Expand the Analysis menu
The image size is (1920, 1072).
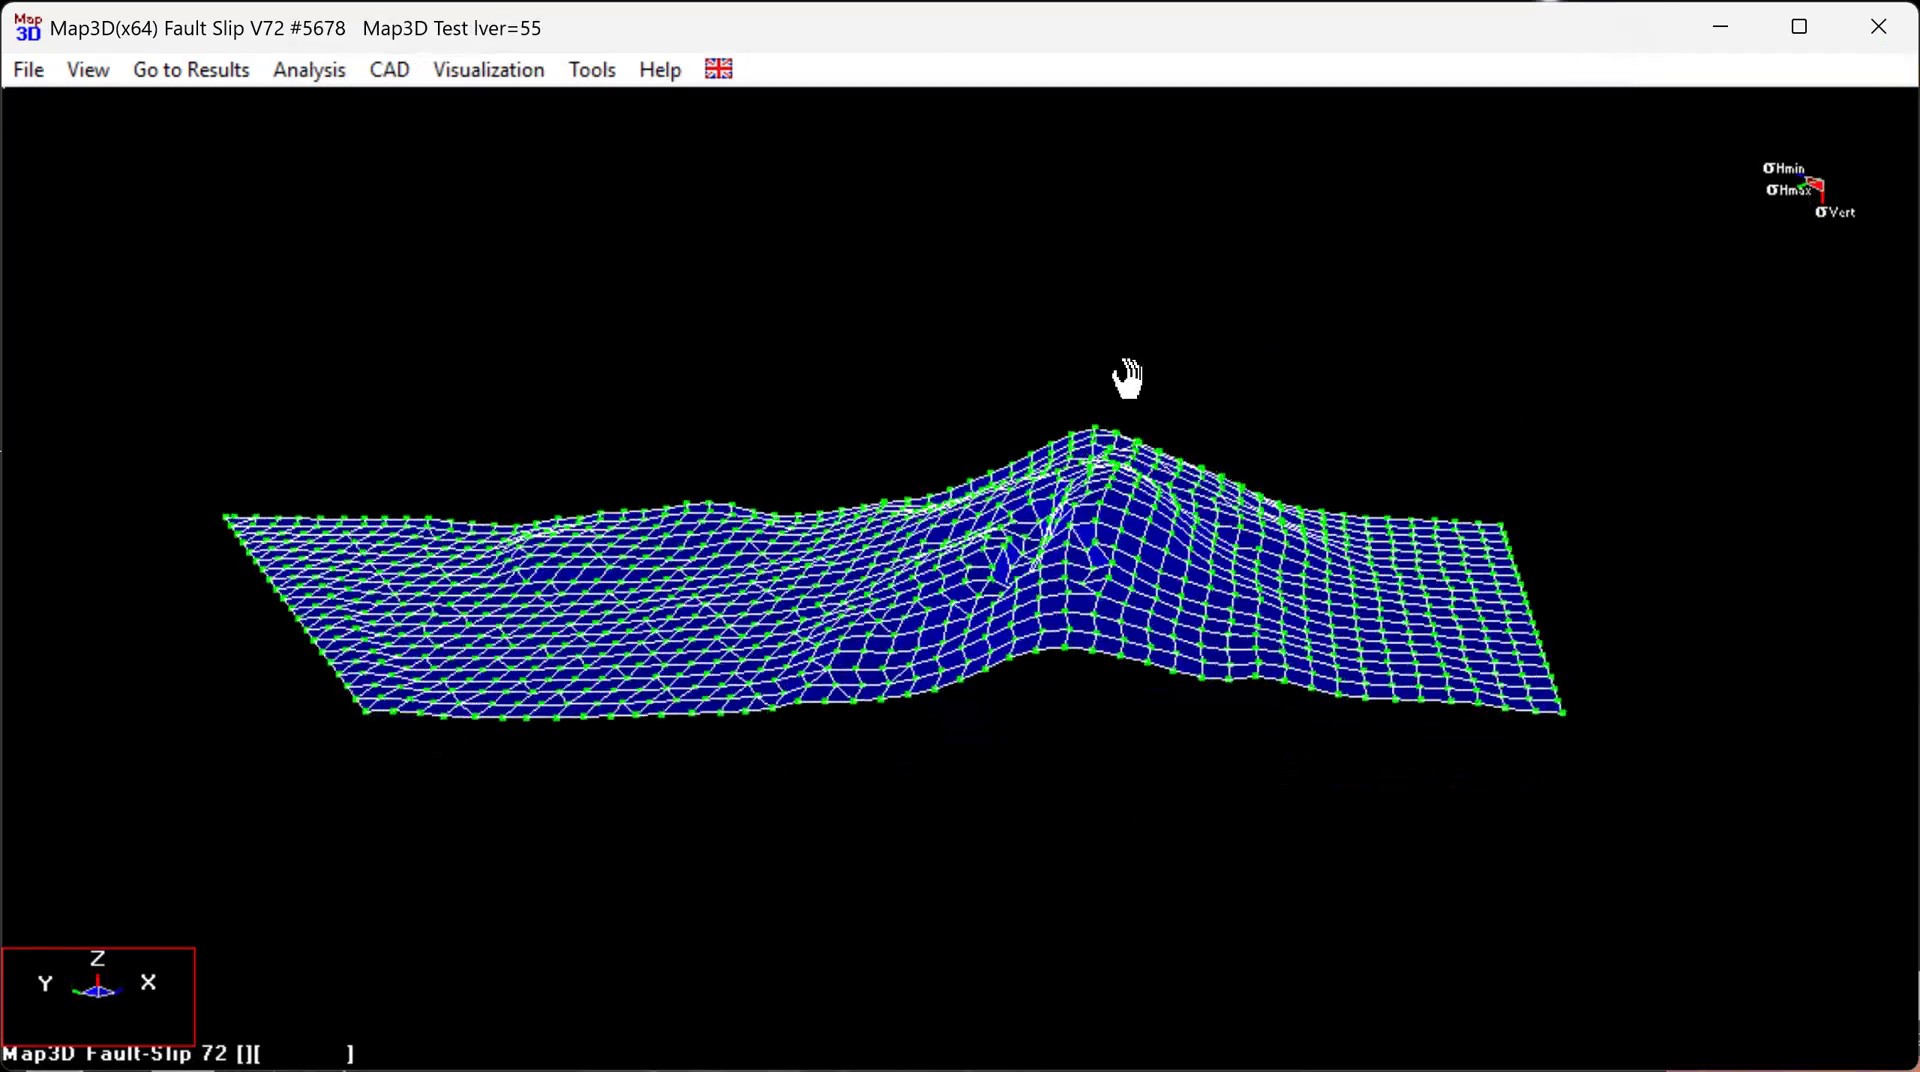click(x=309, y=70)
